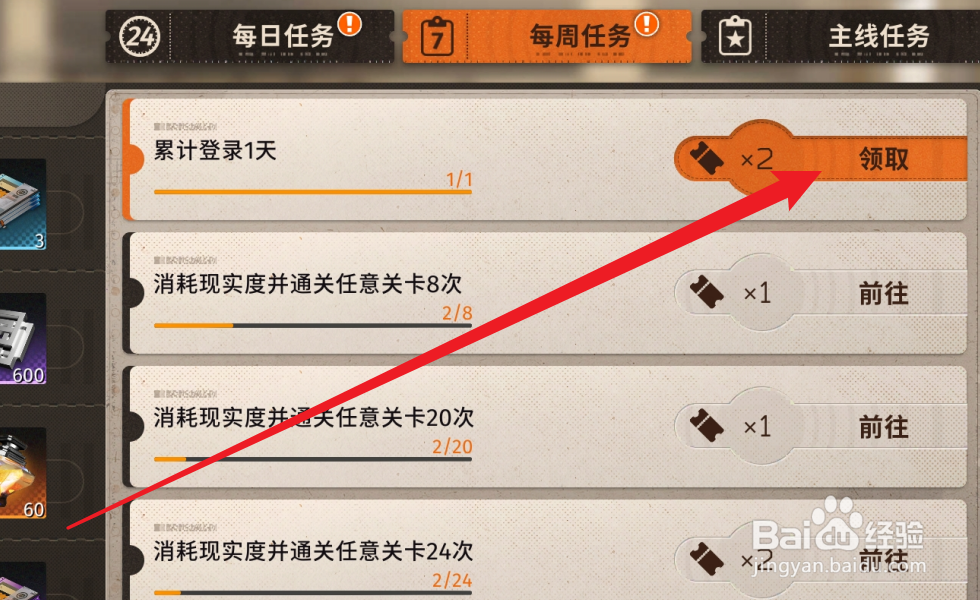
Task: Click 领取 to claim login reward
Action: point(883,159)
